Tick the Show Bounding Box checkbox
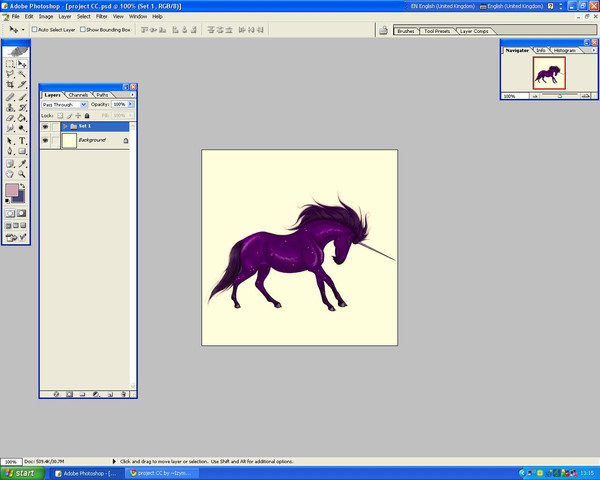Screen dimensions: 600x480 point(83,30)
